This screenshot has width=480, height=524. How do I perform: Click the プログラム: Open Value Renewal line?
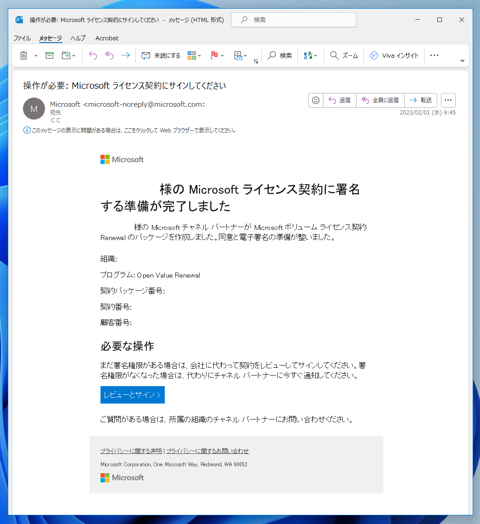pos(150,275)
